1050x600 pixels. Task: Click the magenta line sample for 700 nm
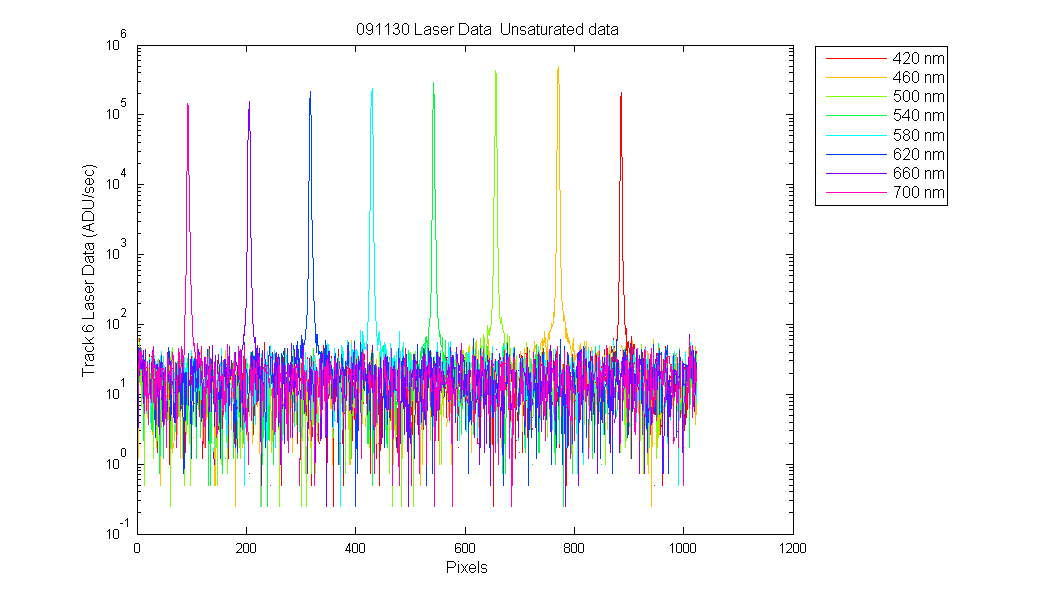coord(856,192)
